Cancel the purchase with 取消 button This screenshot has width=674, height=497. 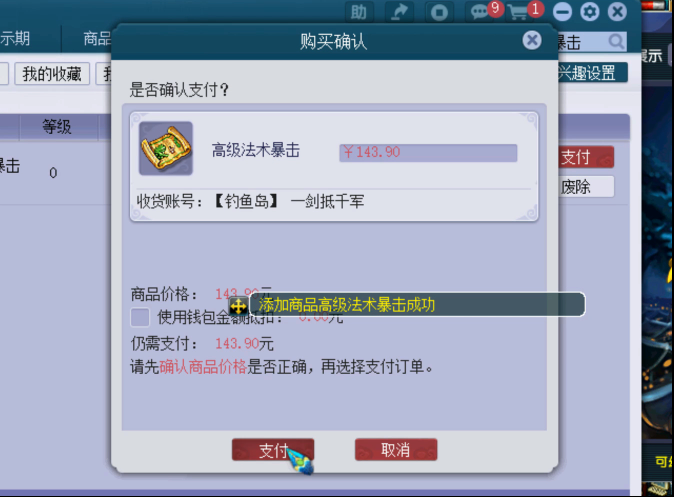[396, 450]
